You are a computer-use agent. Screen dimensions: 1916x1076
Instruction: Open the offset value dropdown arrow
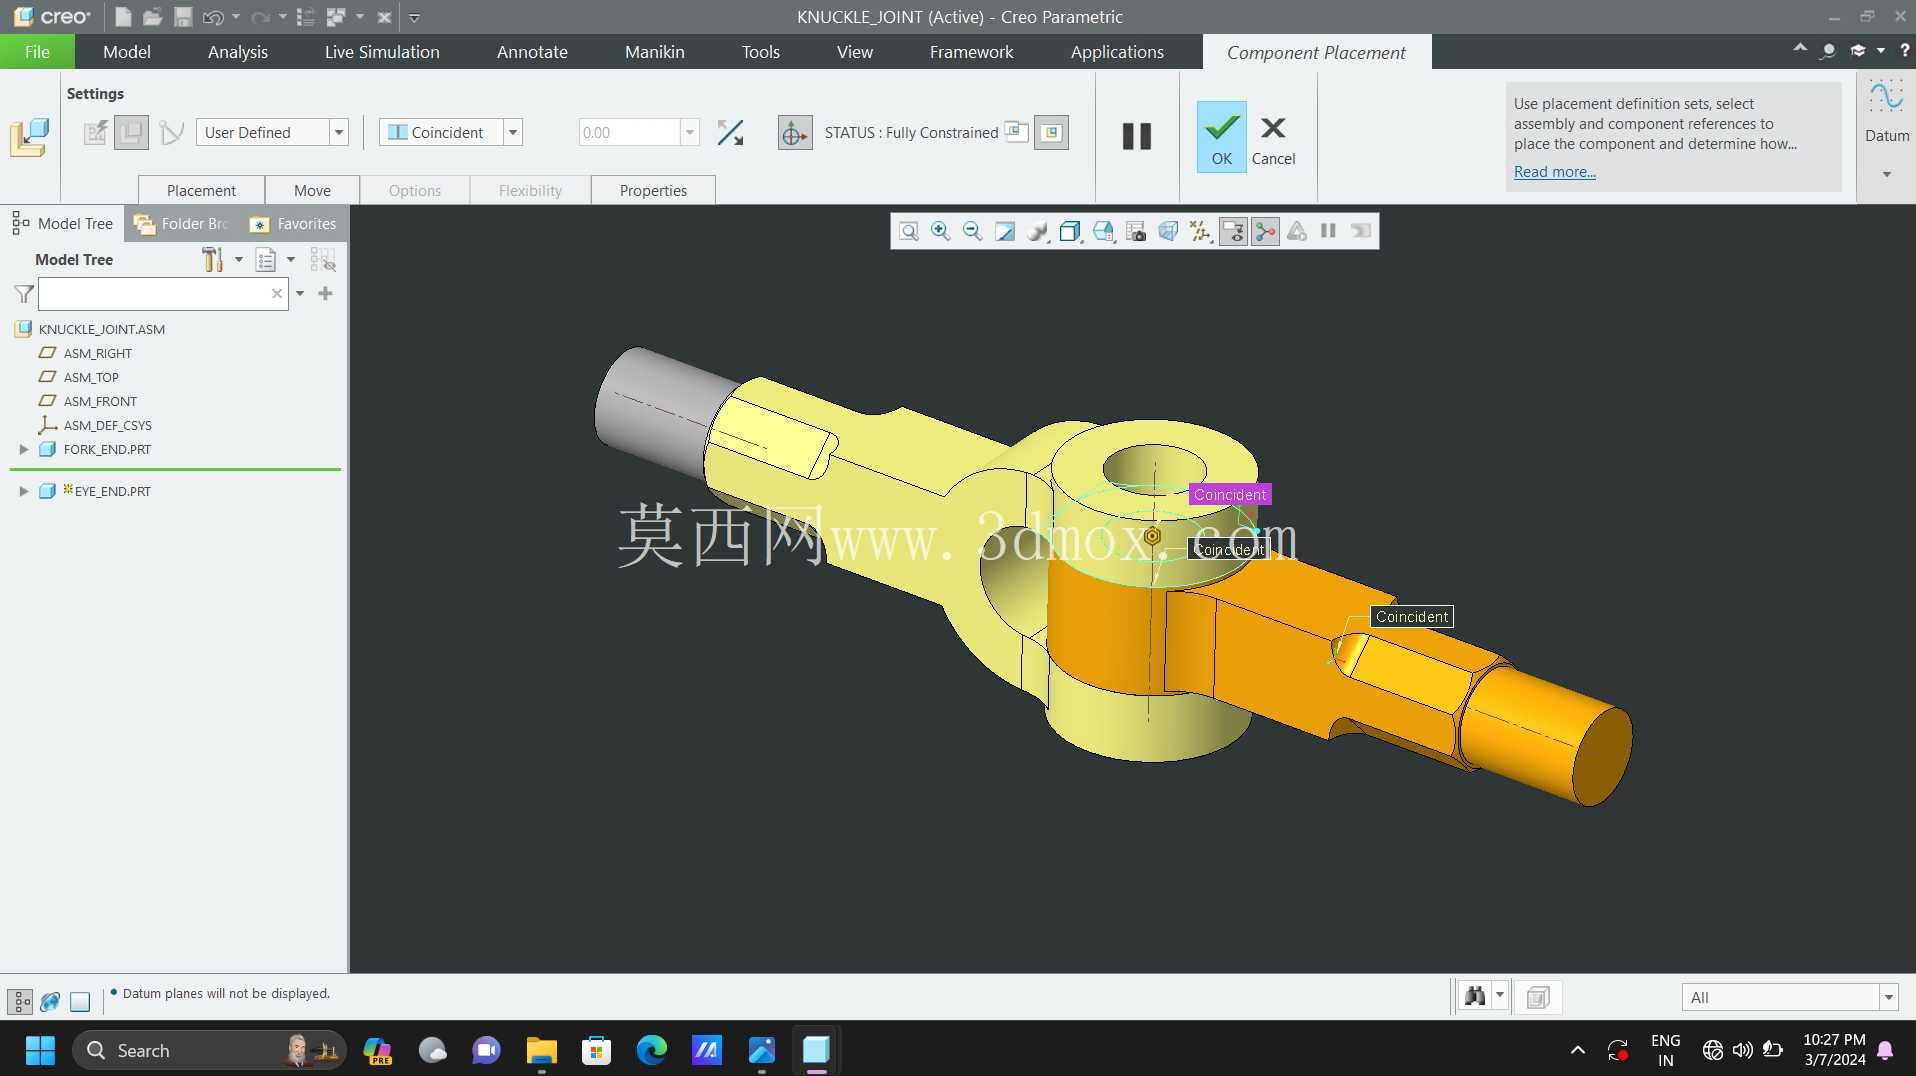coord(690,132)
